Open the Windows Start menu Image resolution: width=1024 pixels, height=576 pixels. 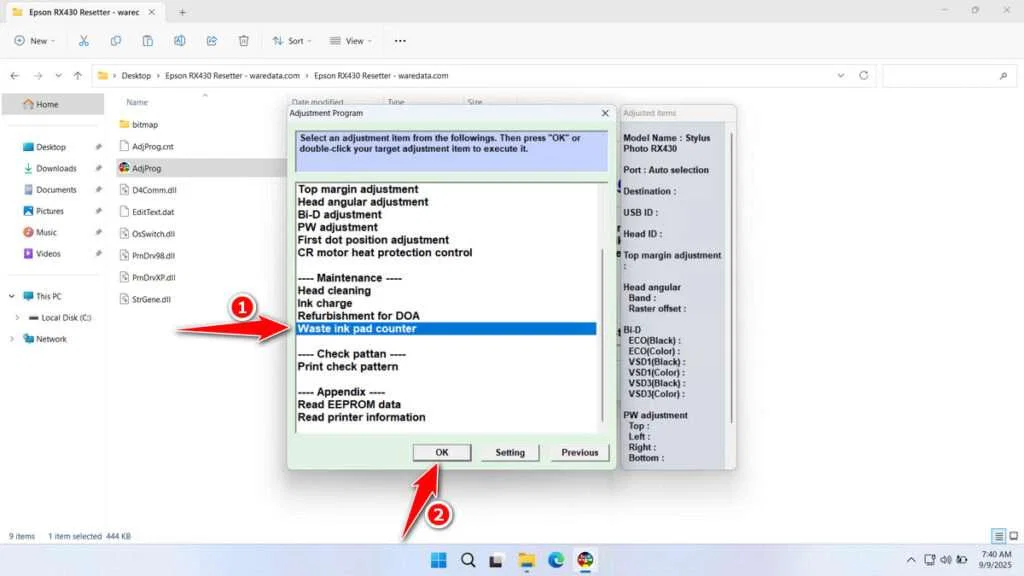438,559
